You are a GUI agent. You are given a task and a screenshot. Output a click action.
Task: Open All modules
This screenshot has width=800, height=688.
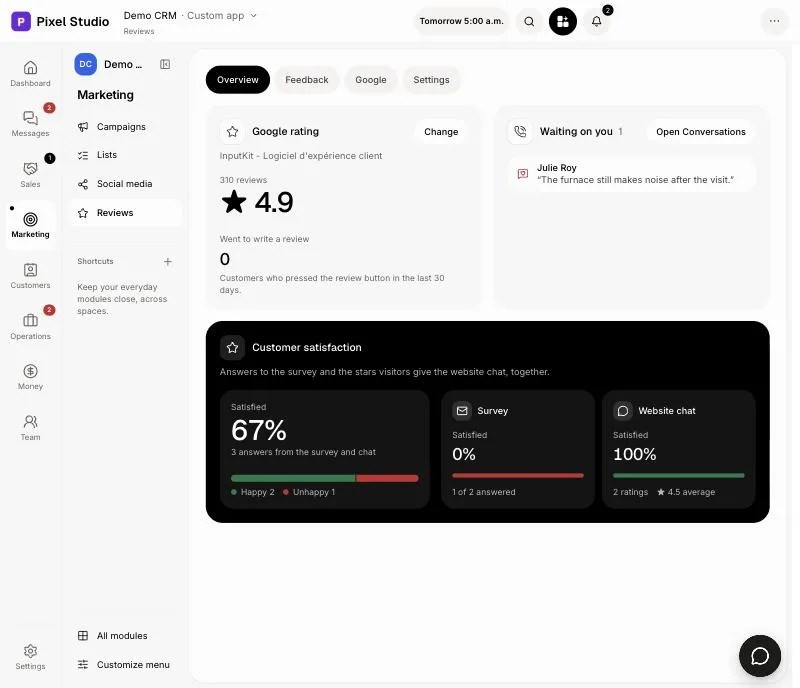(126, 635)
